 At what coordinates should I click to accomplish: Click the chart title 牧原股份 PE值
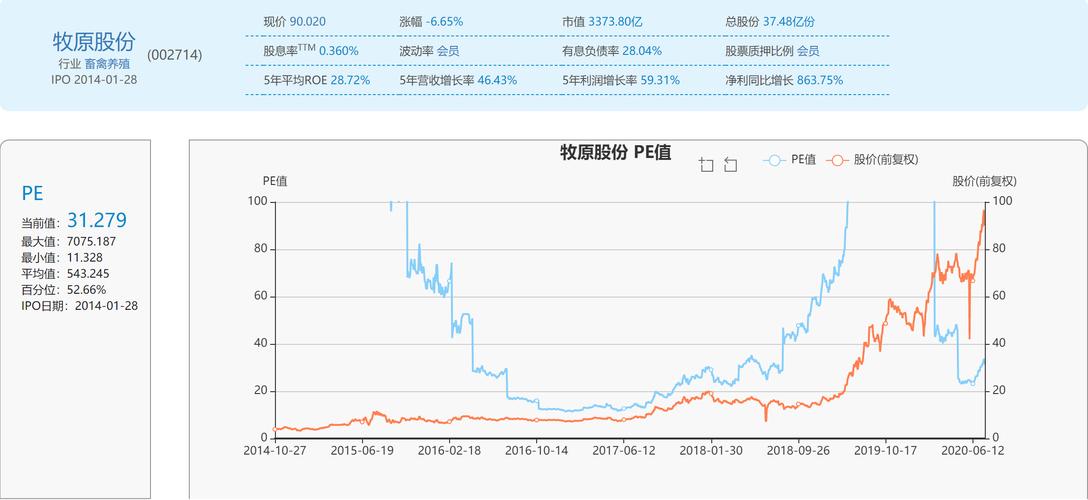coord(615,153)
